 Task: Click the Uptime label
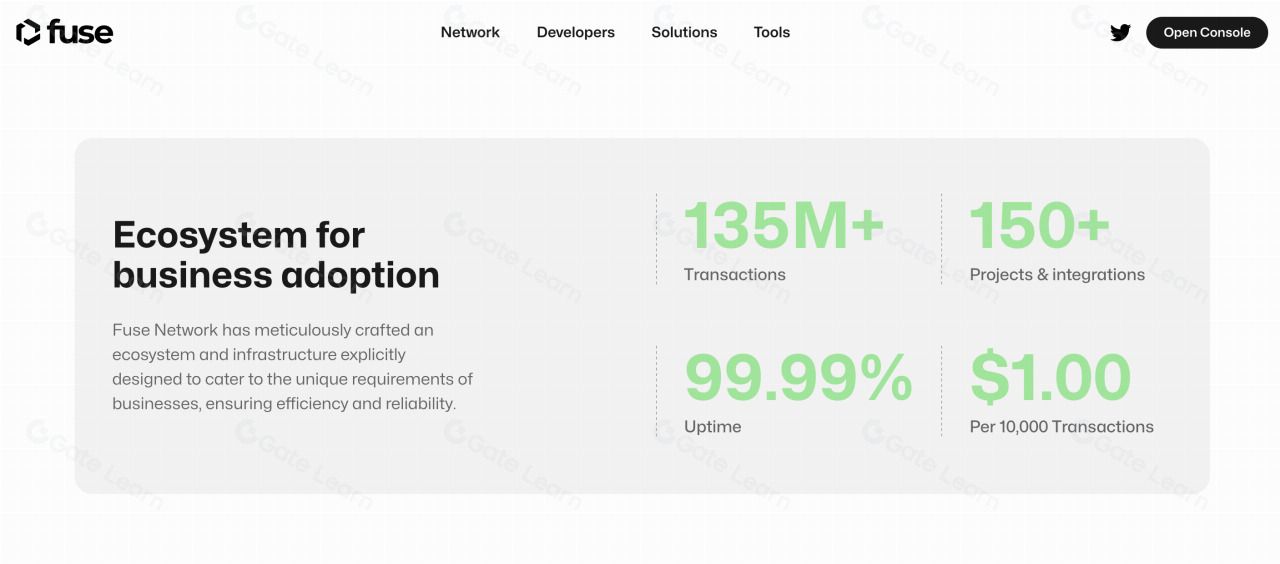tap(713, 427)
